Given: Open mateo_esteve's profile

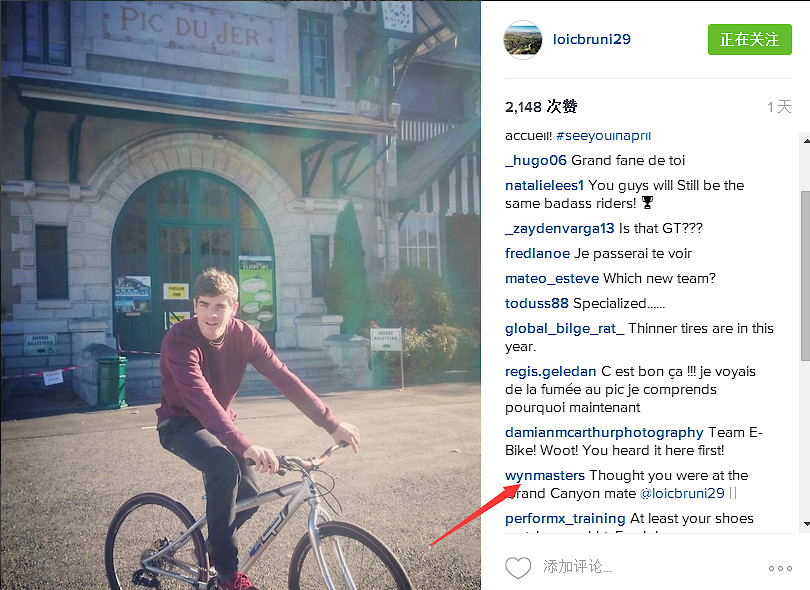Looking at the screenshot, I should (552, 278).
